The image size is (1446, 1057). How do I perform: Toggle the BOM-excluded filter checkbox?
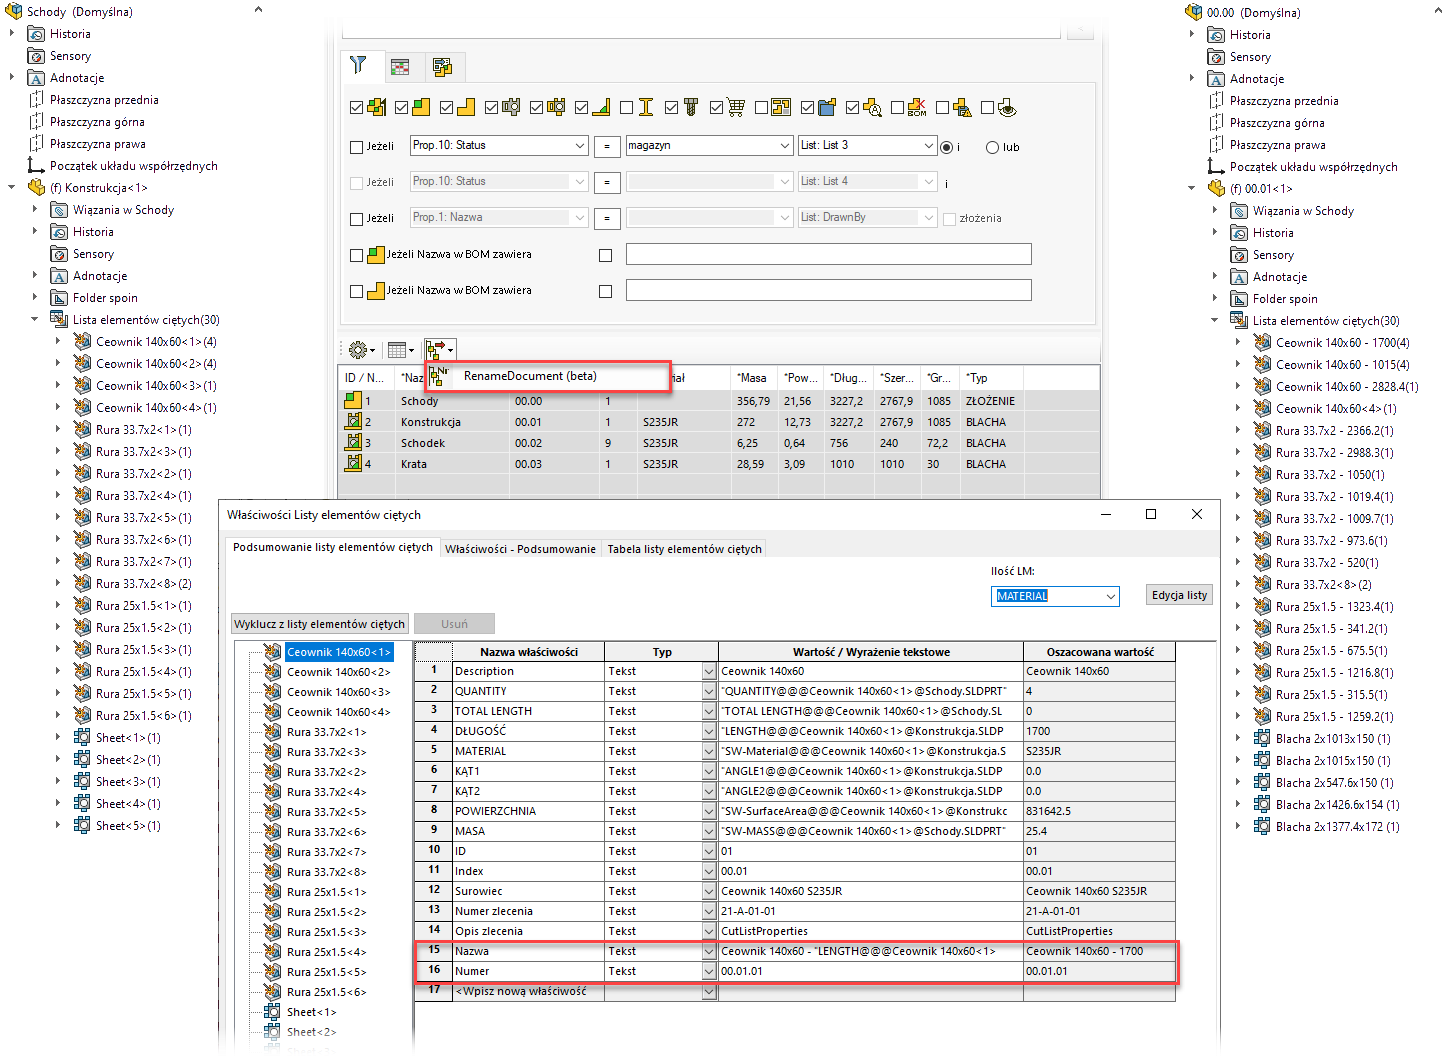pyautogui.click(x=897, y=107)
